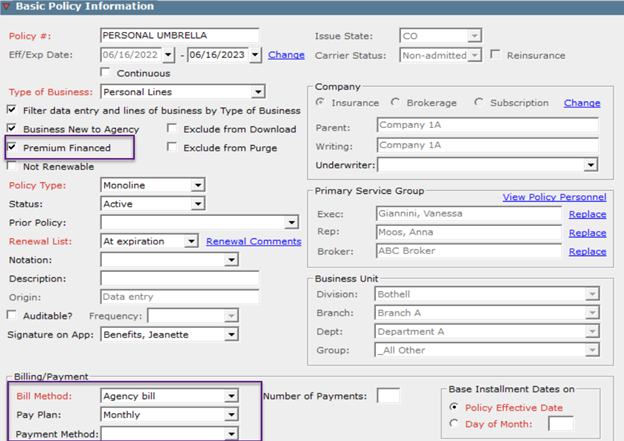Click Replace link for Broker
624x441 pixels.
(587, 252)
